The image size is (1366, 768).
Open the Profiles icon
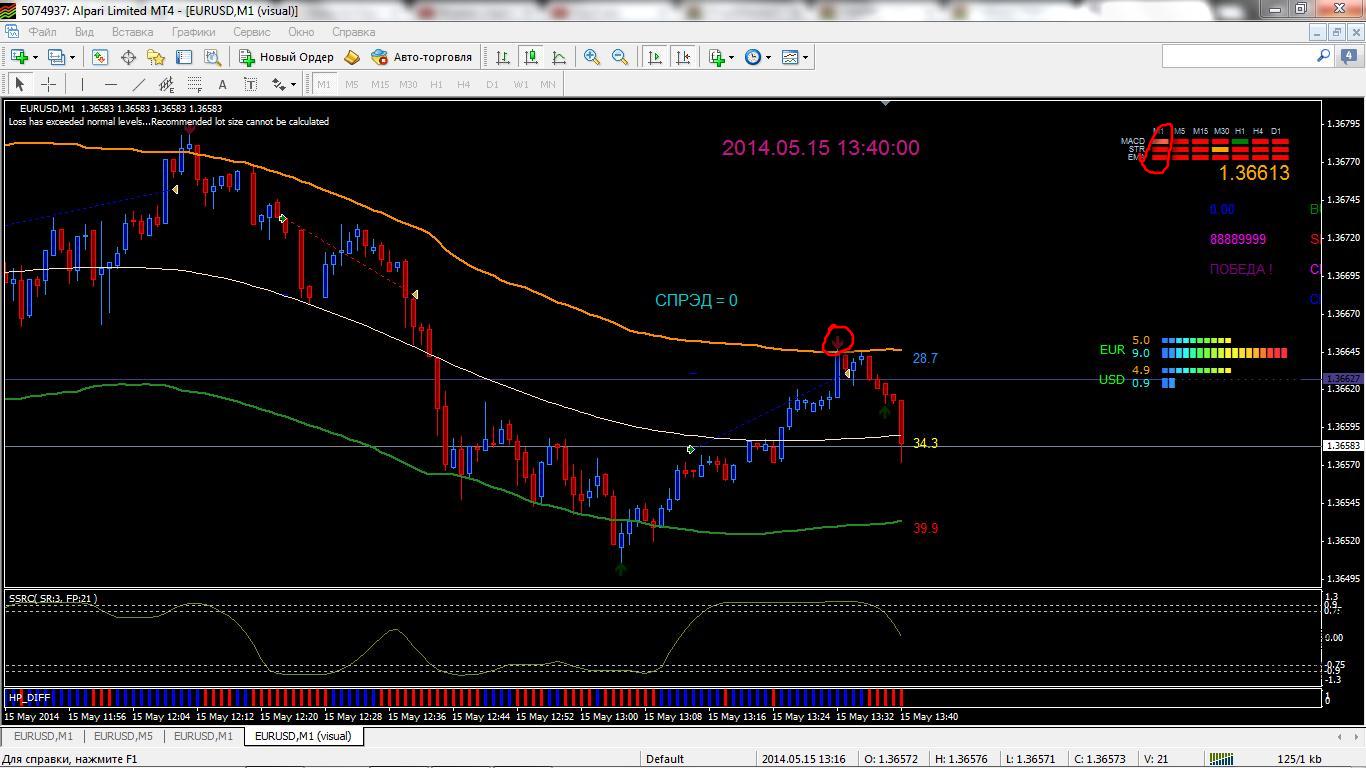point(57,57)
